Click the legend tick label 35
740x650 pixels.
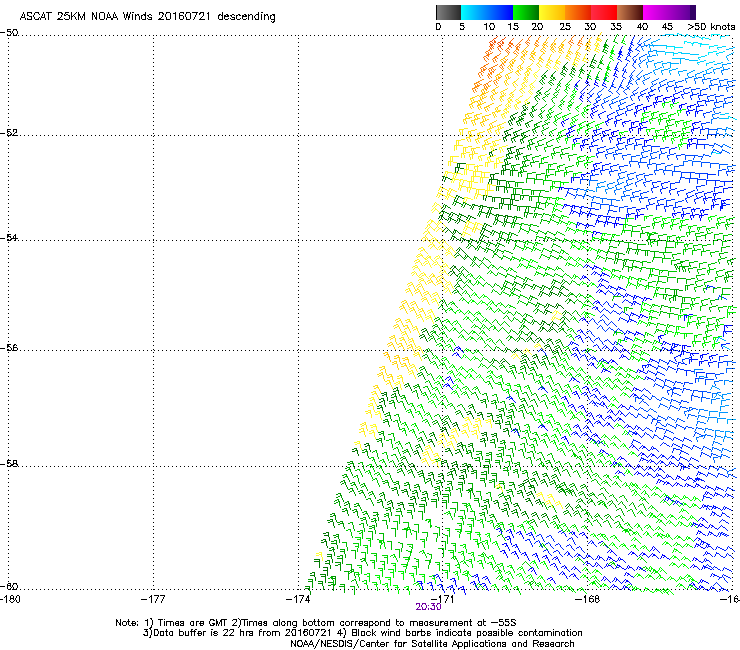click(616, 27)
